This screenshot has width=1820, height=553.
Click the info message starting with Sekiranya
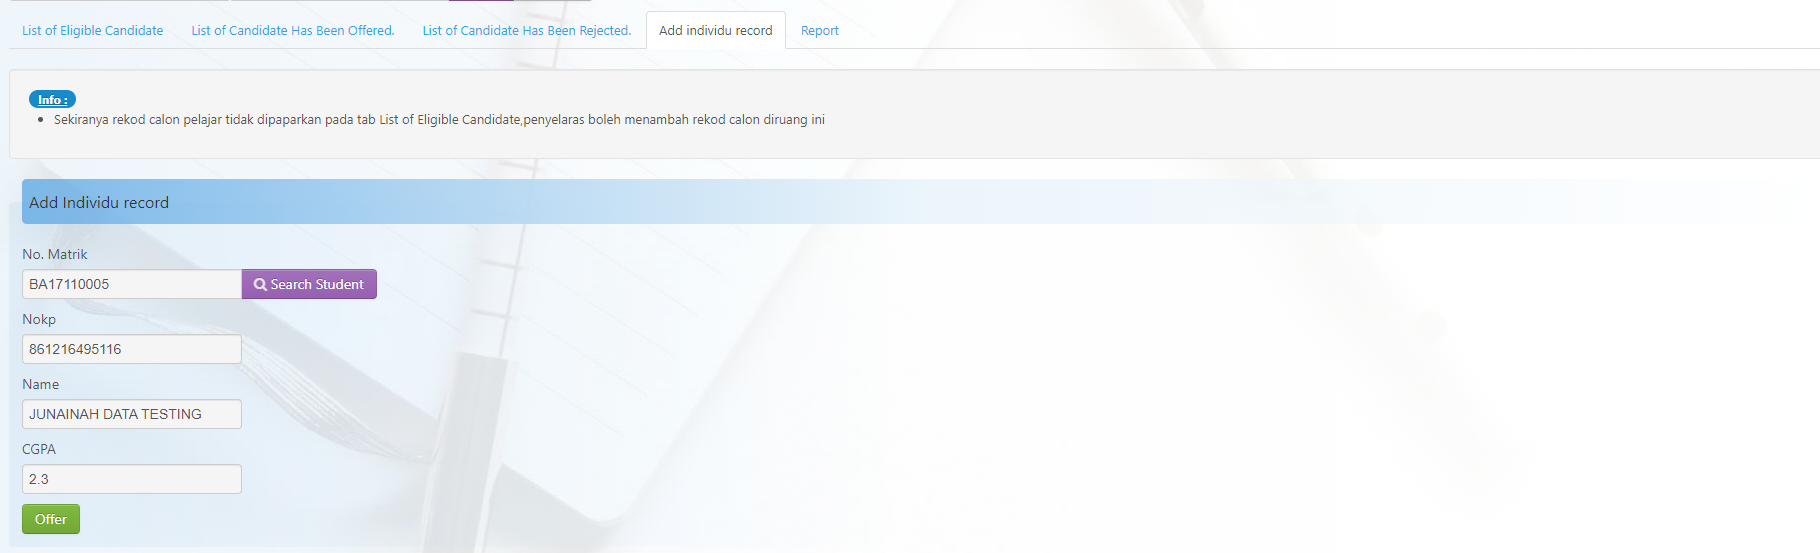439,120
